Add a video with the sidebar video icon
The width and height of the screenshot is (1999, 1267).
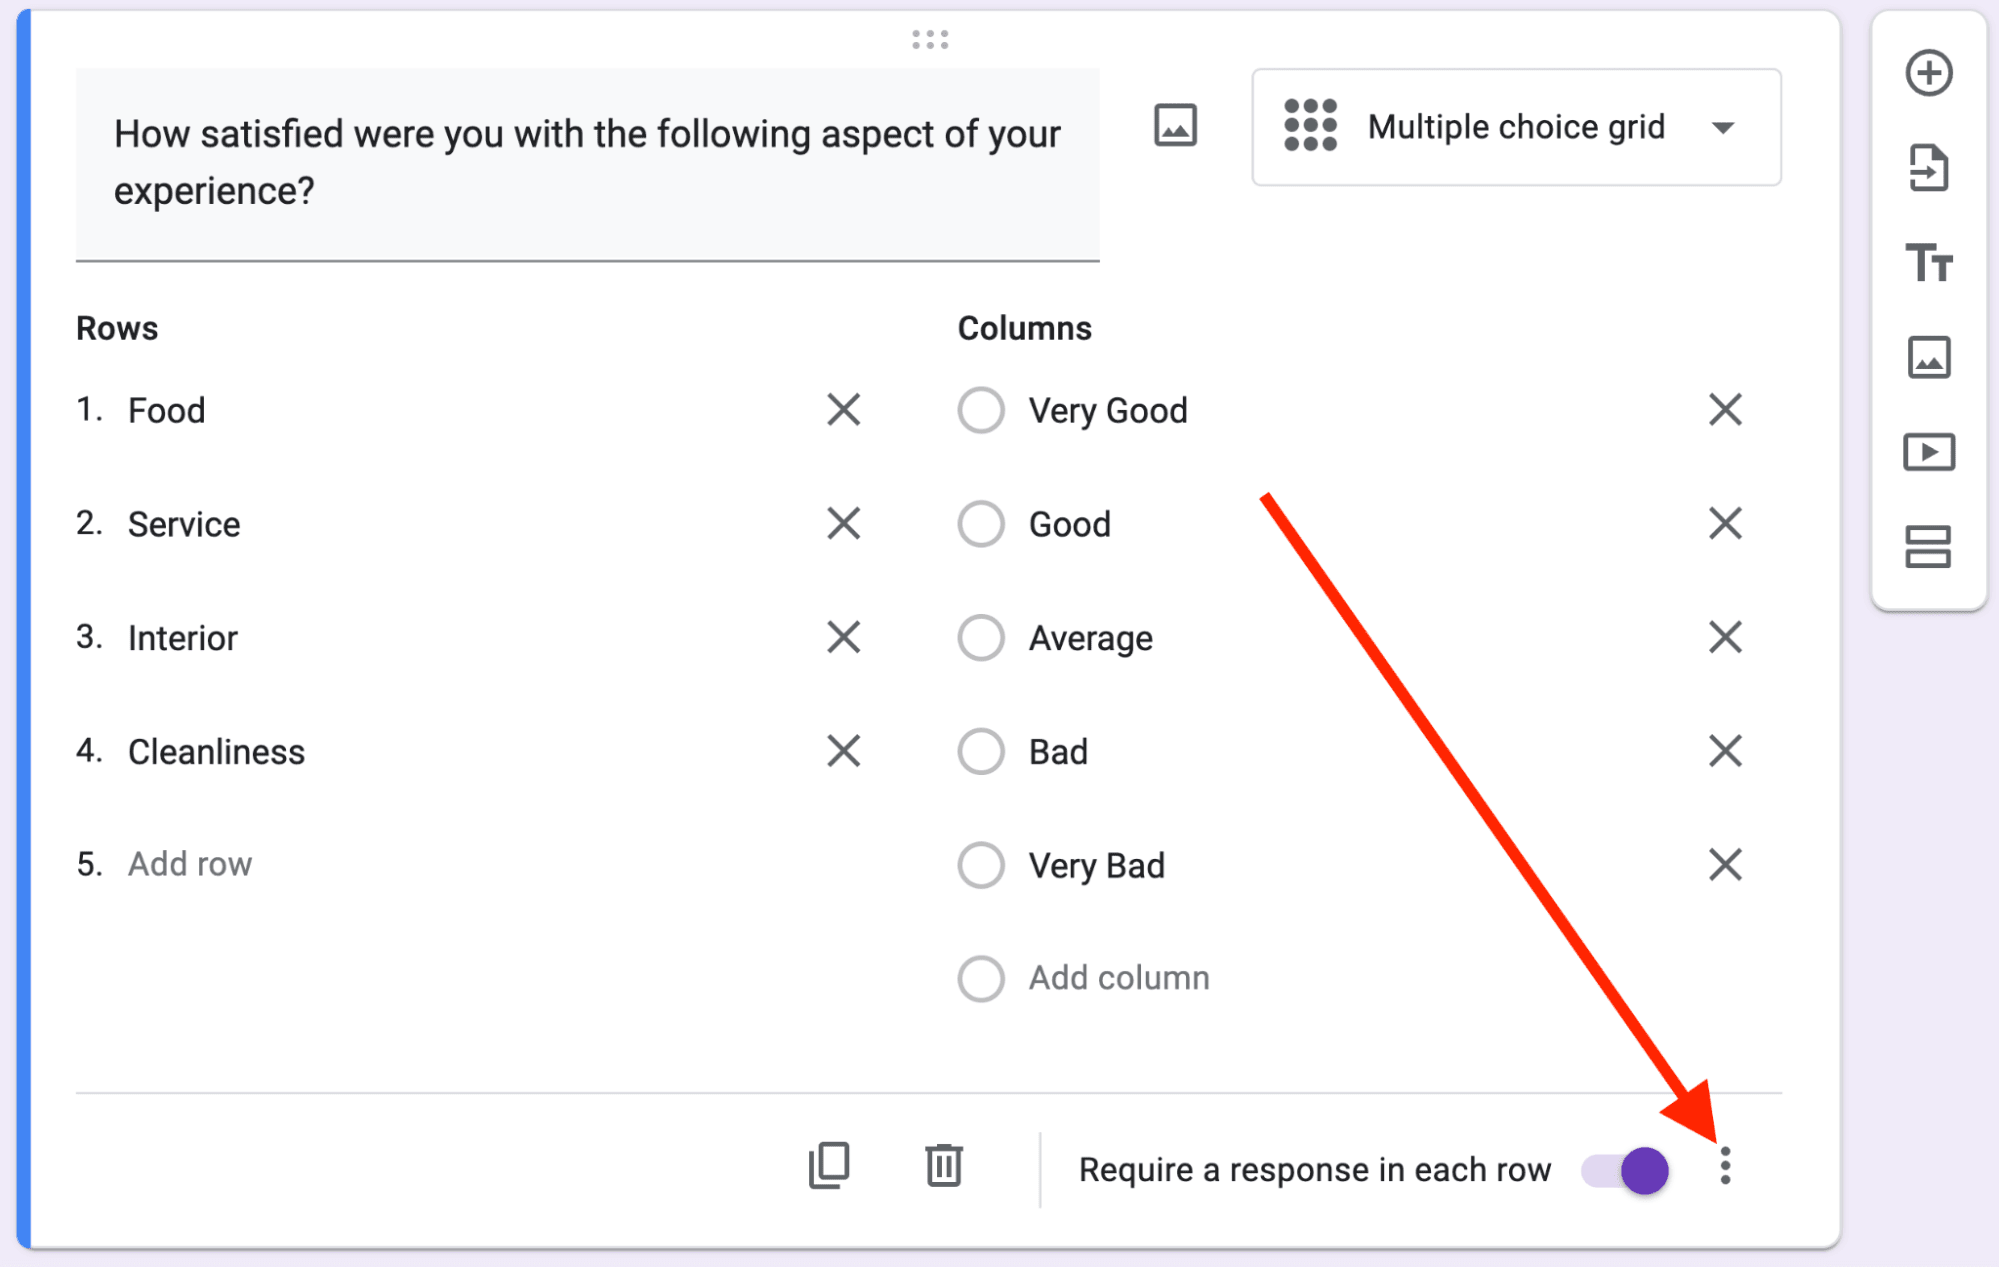pyautogui.click(x=1928, y=452)
